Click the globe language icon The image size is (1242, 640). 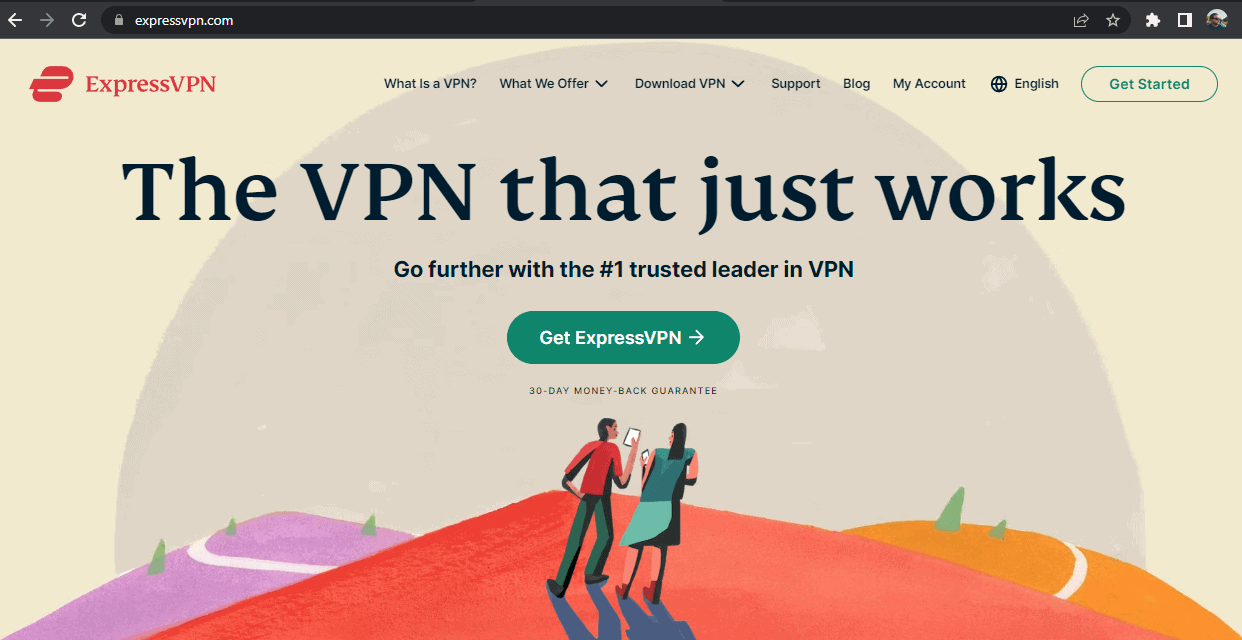[999, 84]
